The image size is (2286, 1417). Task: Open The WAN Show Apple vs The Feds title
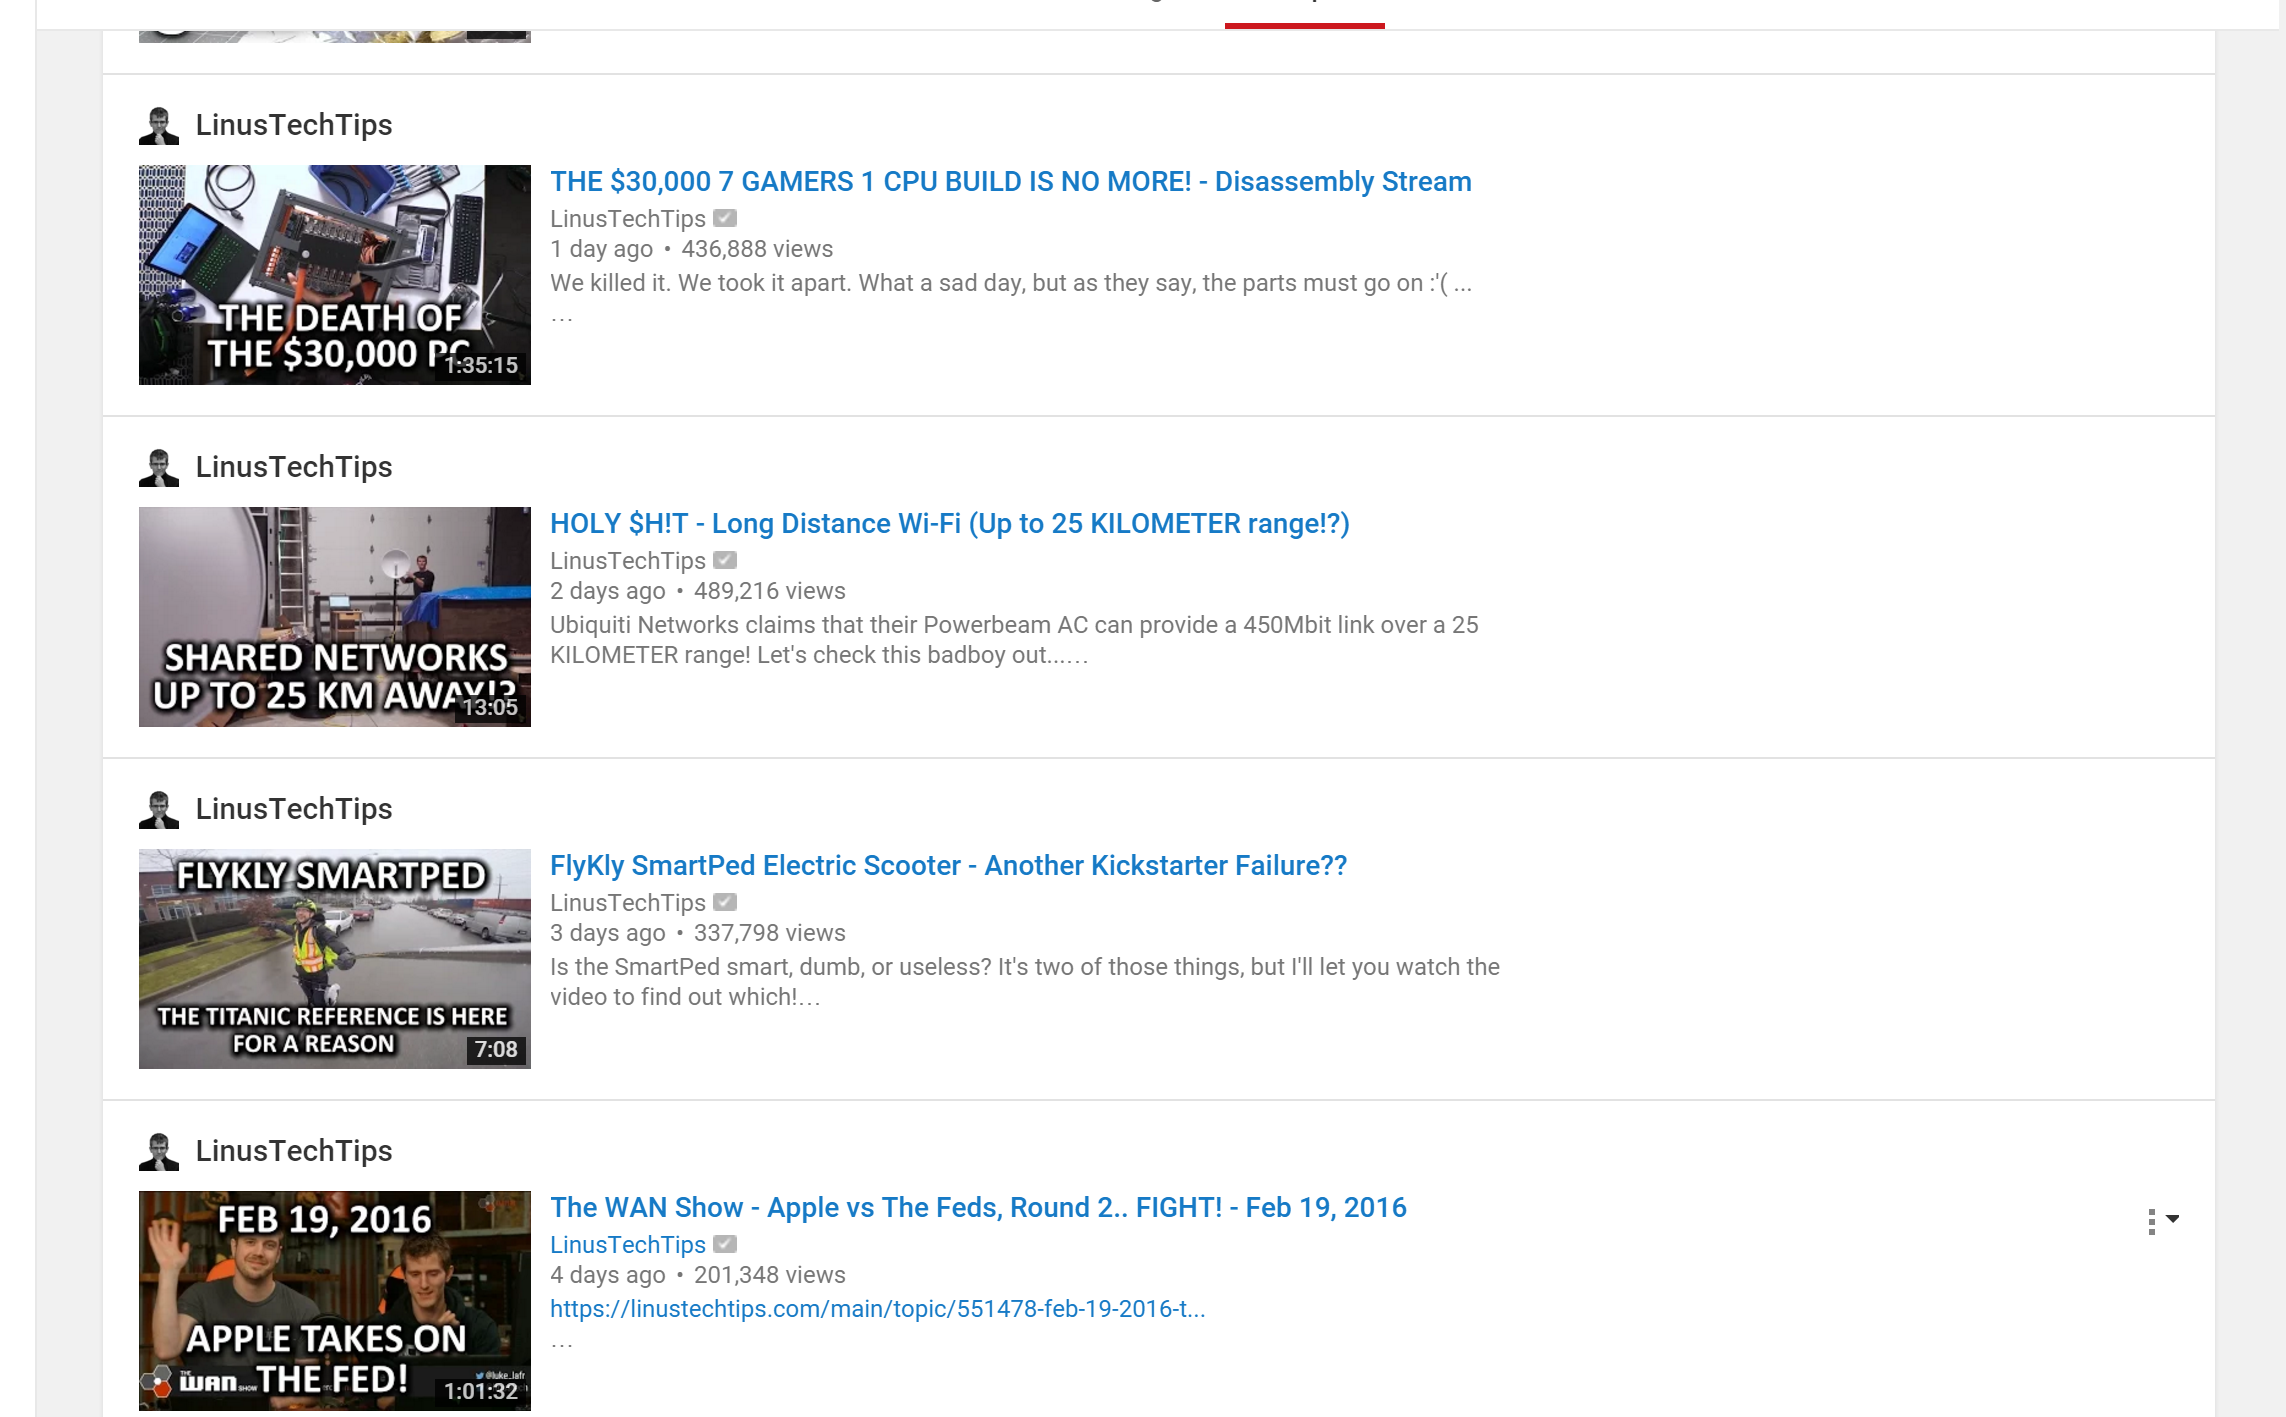pyautogui.click(x=978, y=1208)
